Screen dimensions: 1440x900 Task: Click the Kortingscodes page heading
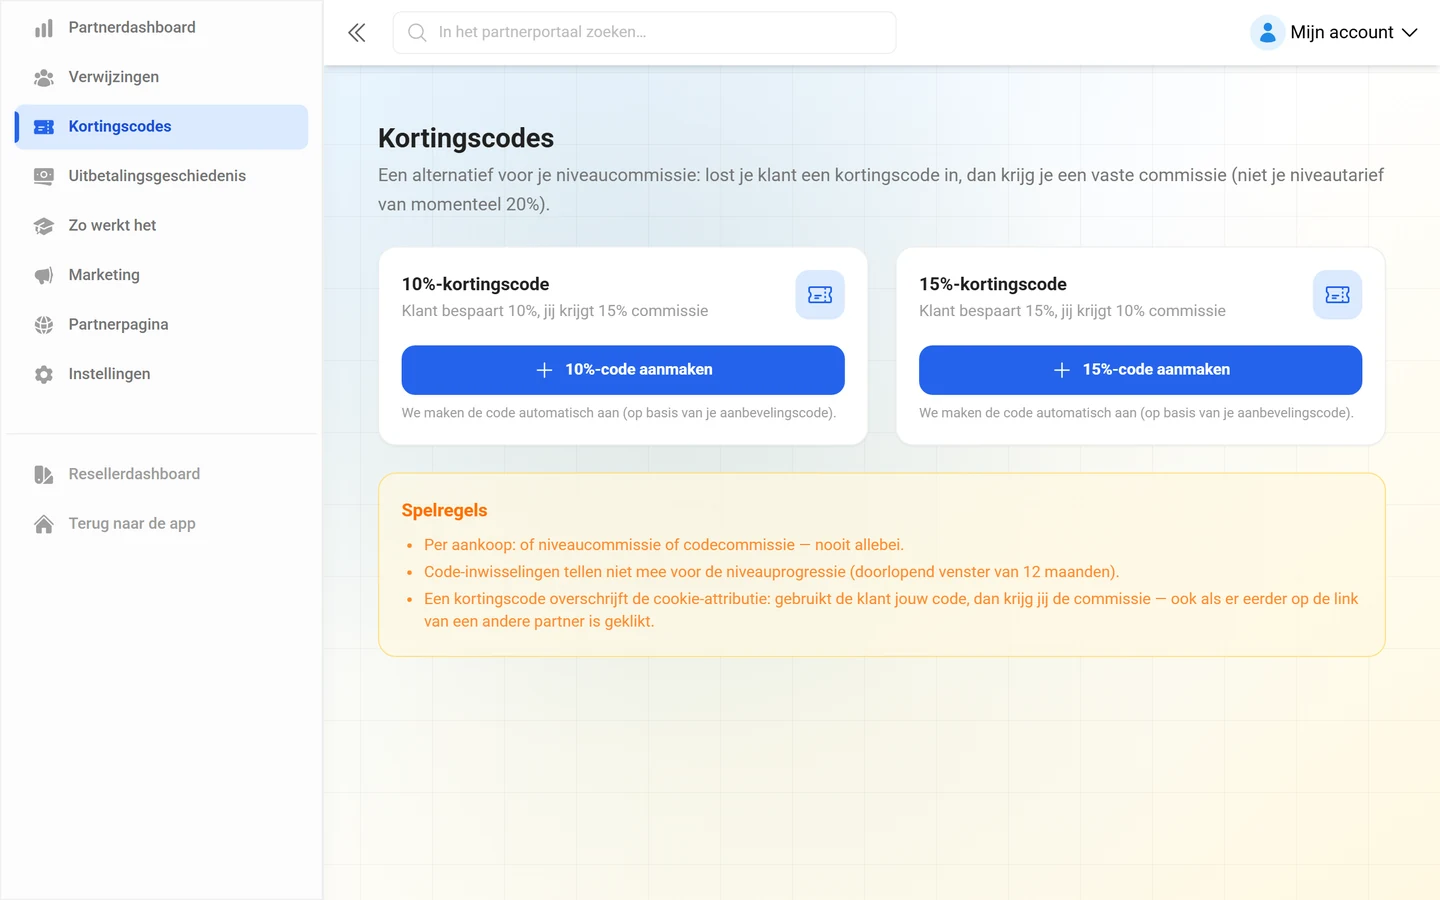click(466, 138)
